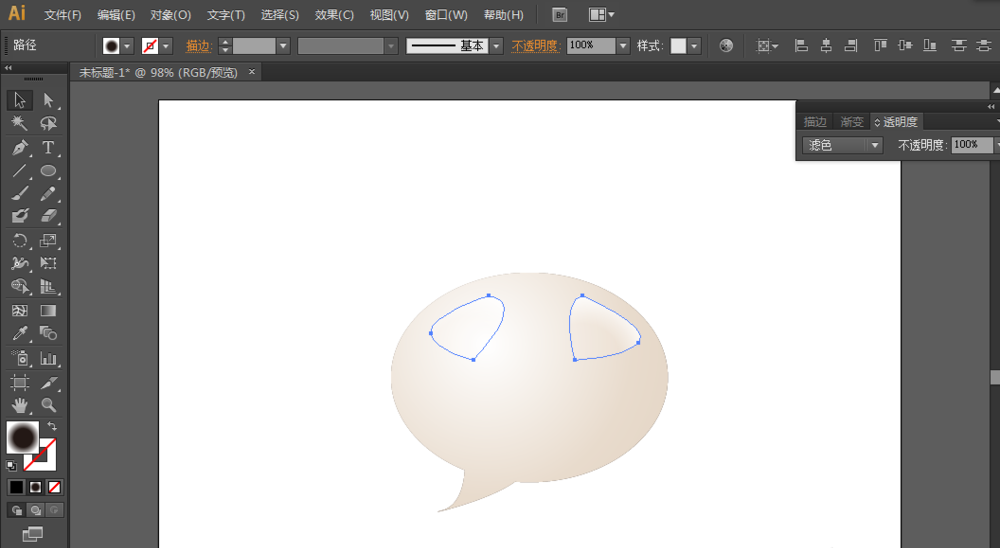Select the Slice tool
The height and width of the screenshot is (548, 1000).
point(48,382)
